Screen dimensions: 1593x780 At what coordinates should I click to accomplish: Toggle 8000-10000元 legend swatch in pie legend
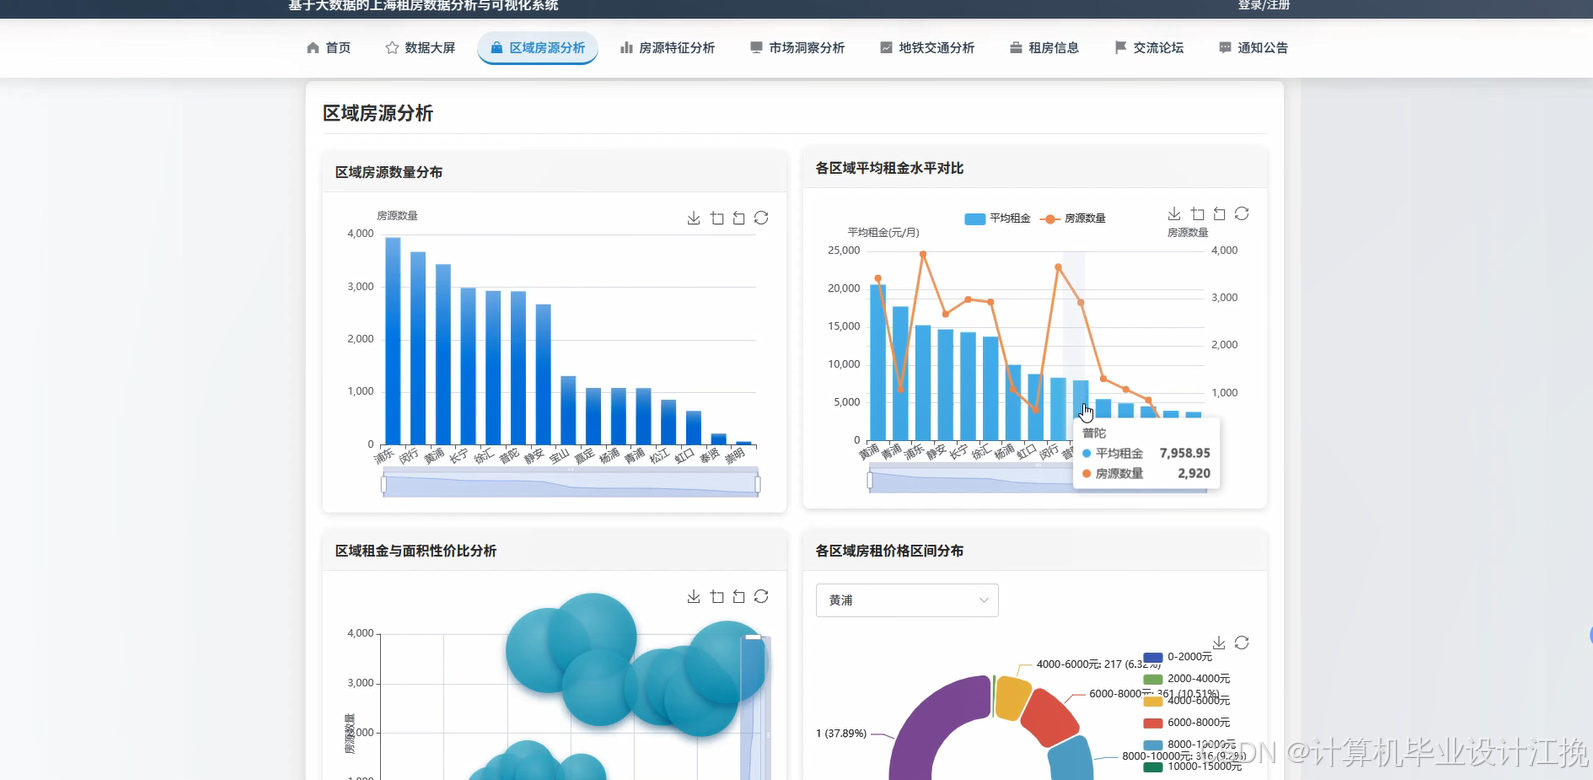1153,745
